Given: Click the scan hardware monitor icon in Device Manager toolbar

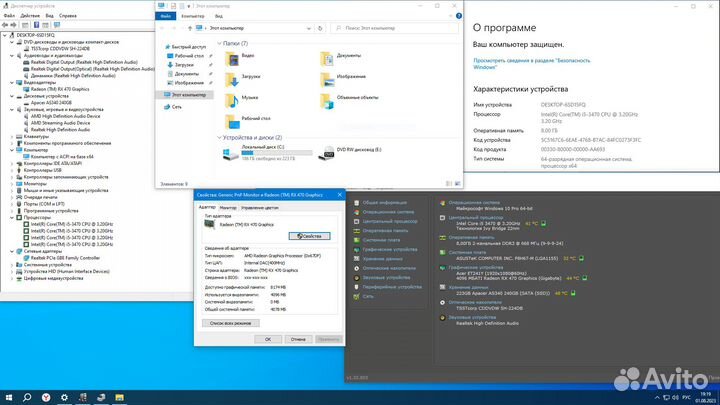Looking at the screenshot, I should 57,25.
